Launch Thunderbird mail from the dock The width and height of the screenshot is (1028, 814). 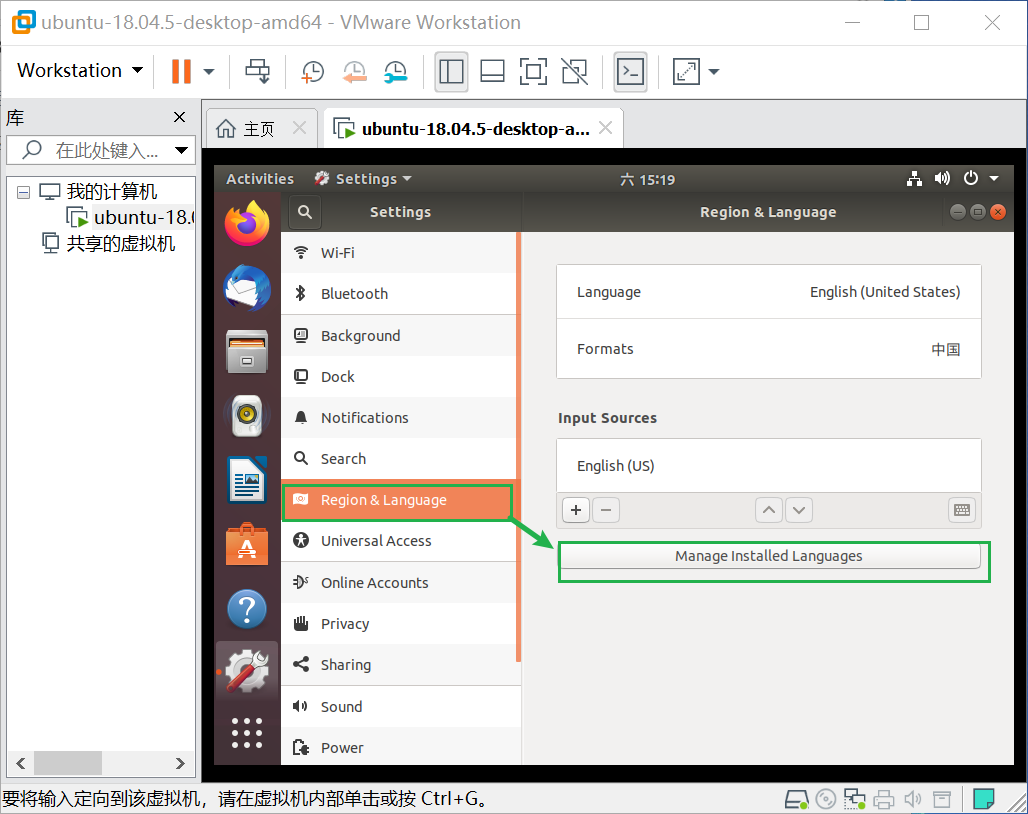tap(247, 288)
